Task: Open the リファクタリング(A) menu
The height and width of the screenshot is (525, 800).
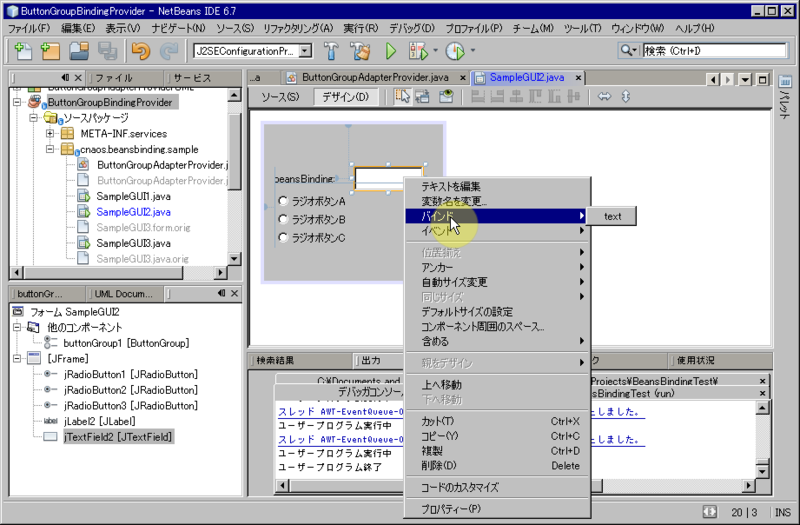Action: (298, 29)
